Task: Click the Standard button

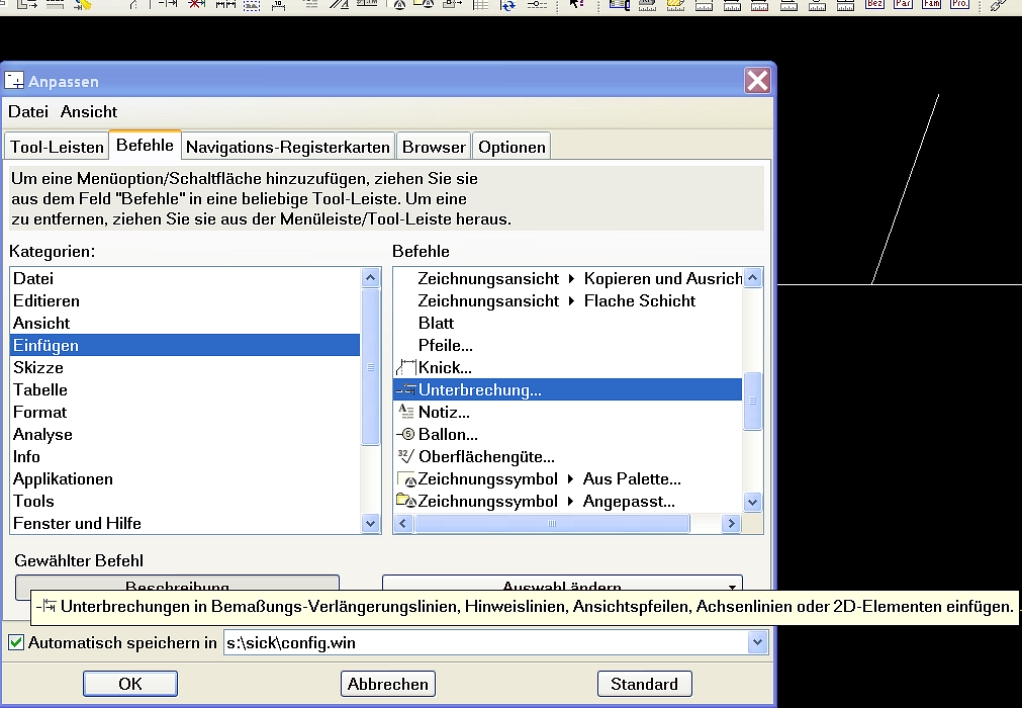Action: pyautogui.click(x=644, y=683)
